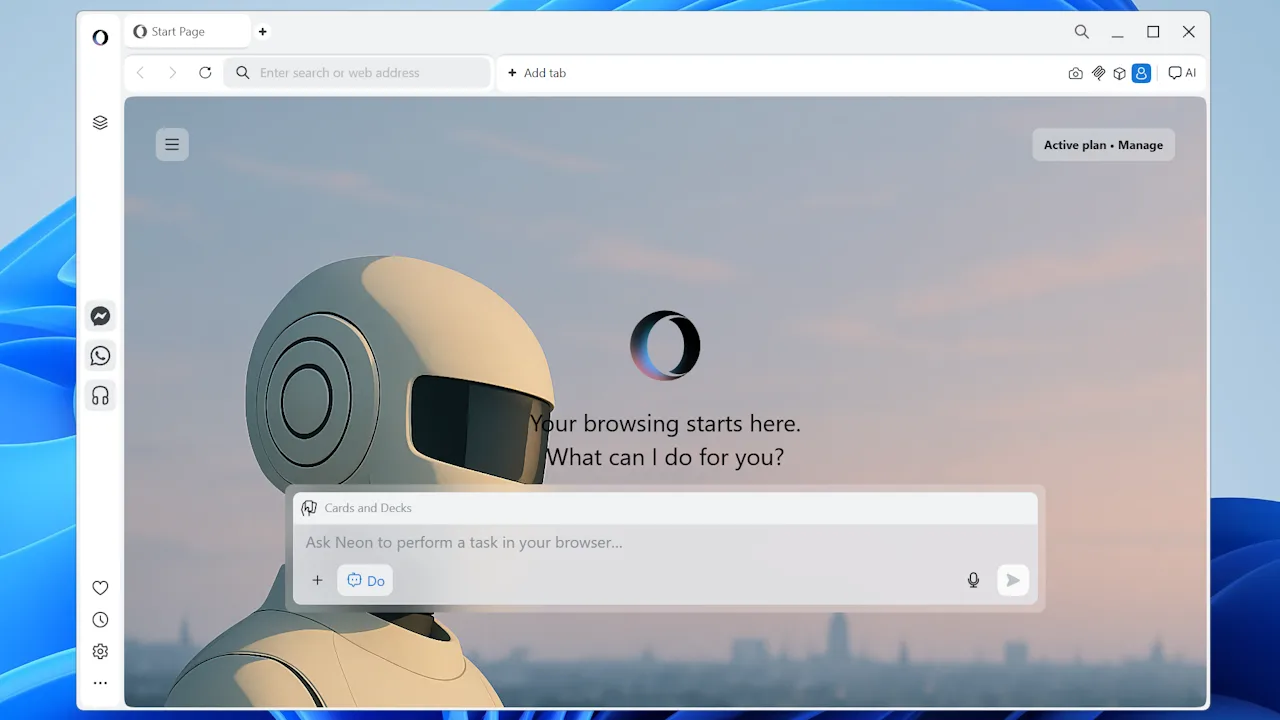Screen dimensions: 1280x720
Task: Open bookmarks via heart icon
Action: (x=100, y=588)
